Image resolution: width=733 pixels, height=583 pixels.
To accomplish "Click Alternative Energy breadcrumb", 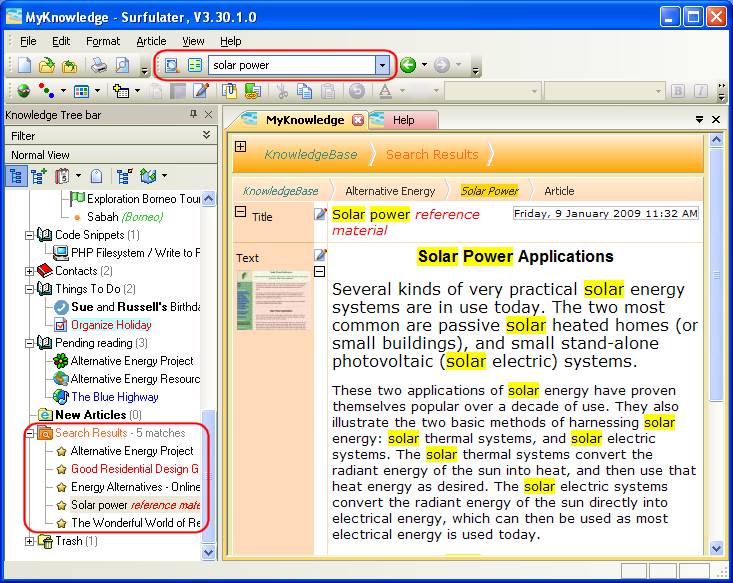I will click(x=390, y=191).
